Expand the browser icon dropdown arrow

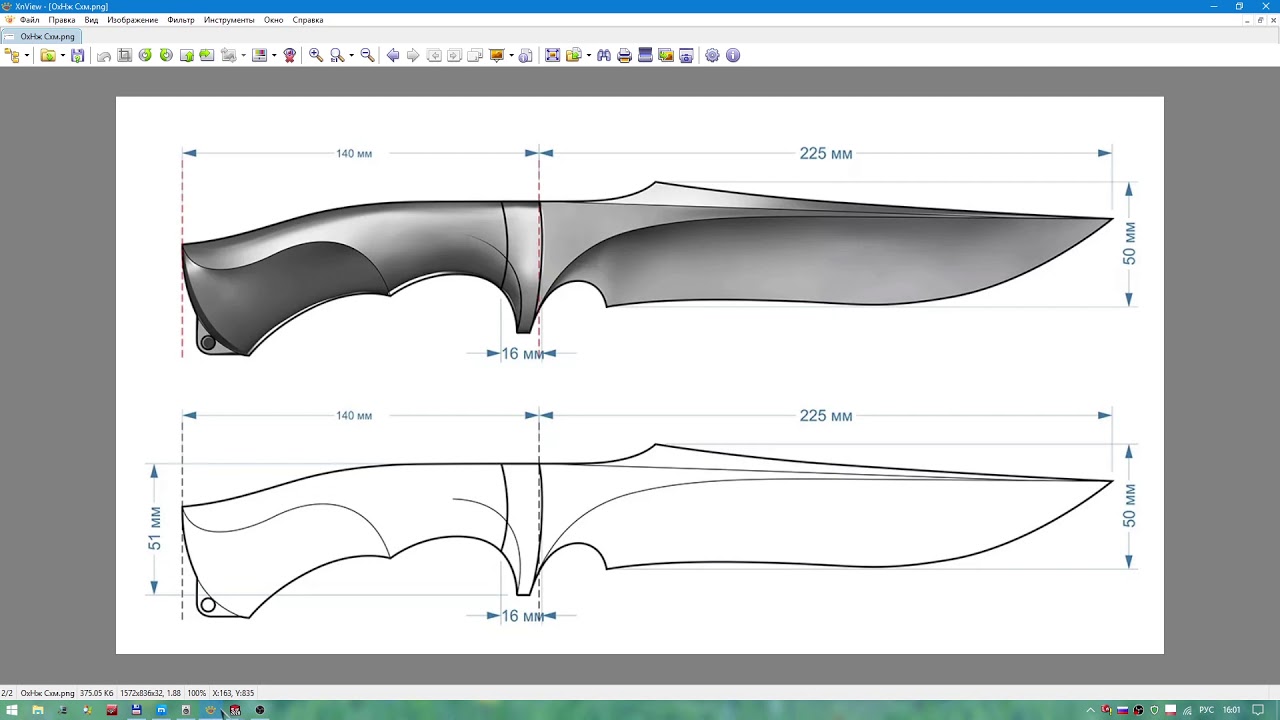pyautogui.click(x=27, y=56)
